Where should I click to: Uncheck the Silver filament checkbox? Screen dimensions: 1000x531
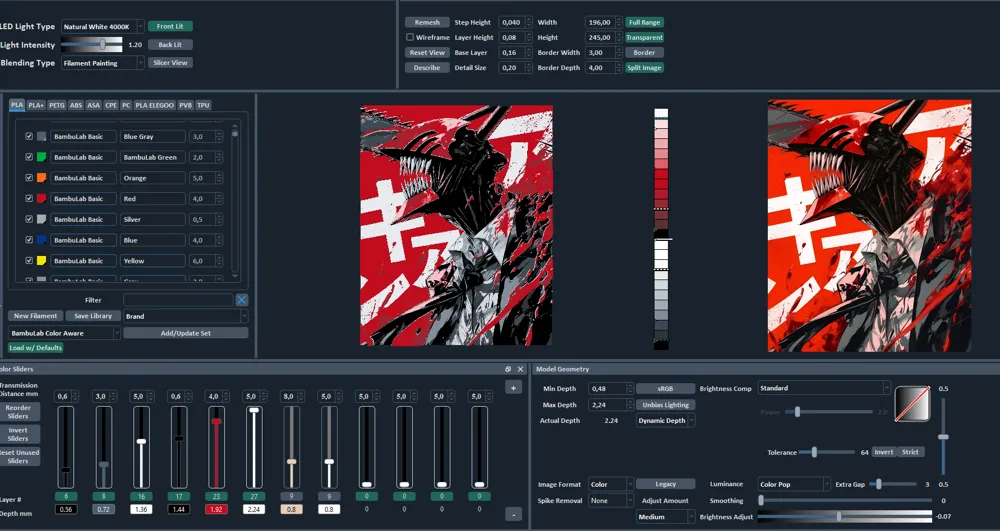tap(29, 219)
